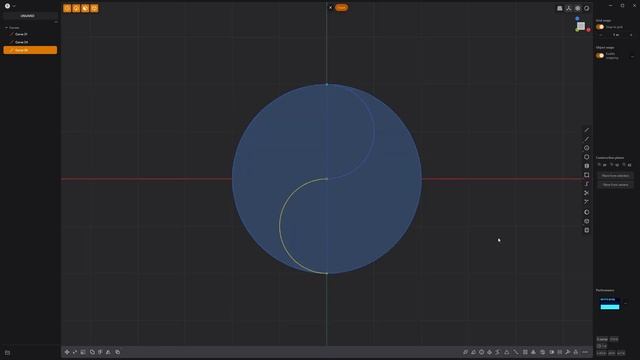The width and height of the screenshot is (640, 360).
Task: Click the gray cube in orientation gizmo
Action: pos(581,26)
